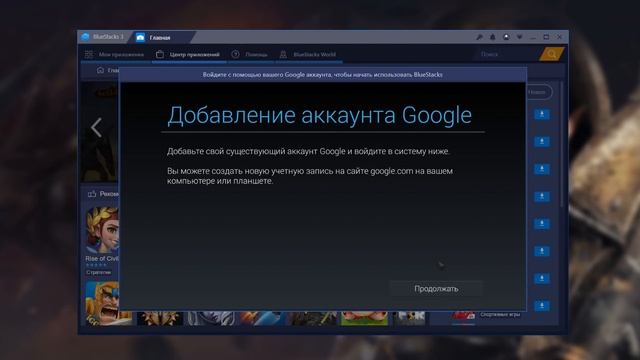The height and width of the screenshot is (360, 640).
Task: Select the BlueStacks 3 title tab
Action: [103, 37]
